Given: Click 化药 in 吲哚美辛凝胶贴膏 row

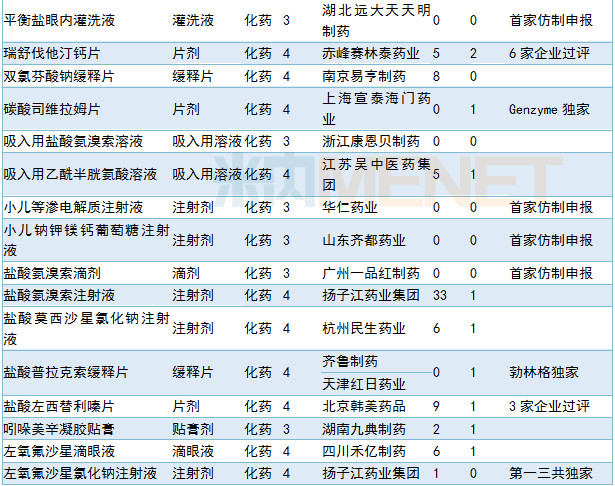Looking at the screenshot, I should pyautogui.click(x=258, y=428).
